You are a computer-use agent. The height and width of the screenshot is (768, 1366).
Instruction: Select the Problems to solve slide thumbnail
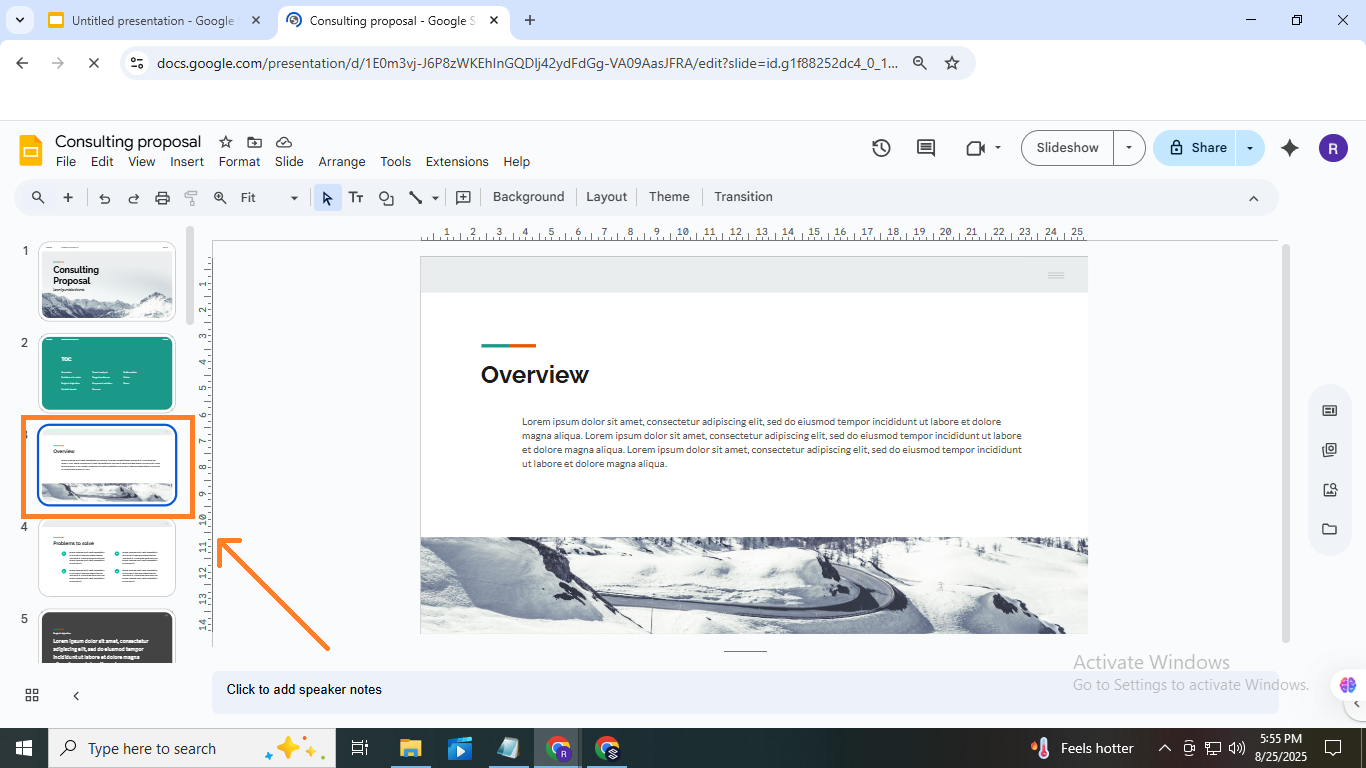107,558
